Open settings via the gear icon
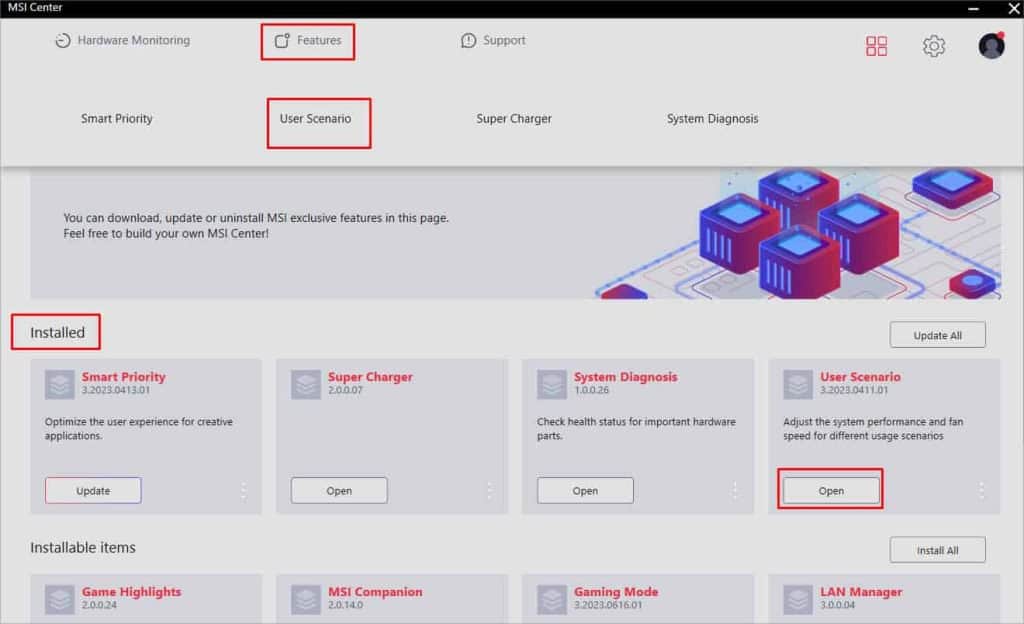 (x=933, y=46)
